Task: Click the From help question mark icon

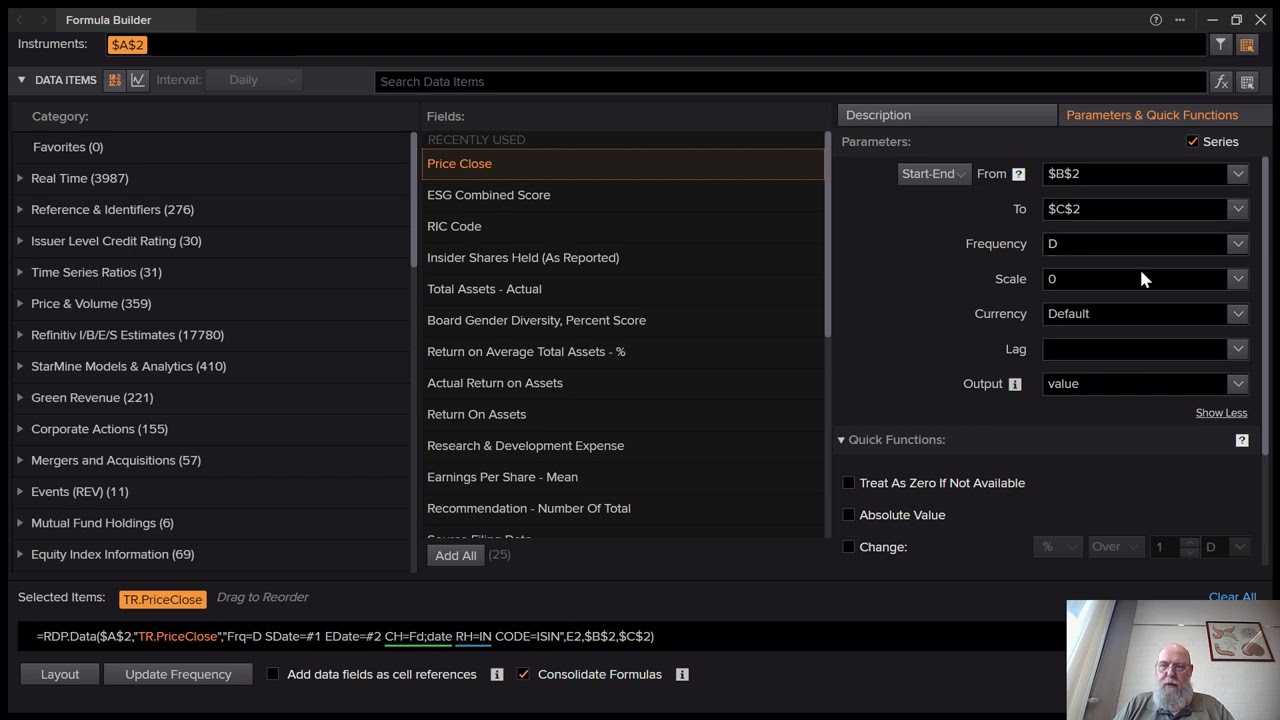Action: [x=1018, y=174]
